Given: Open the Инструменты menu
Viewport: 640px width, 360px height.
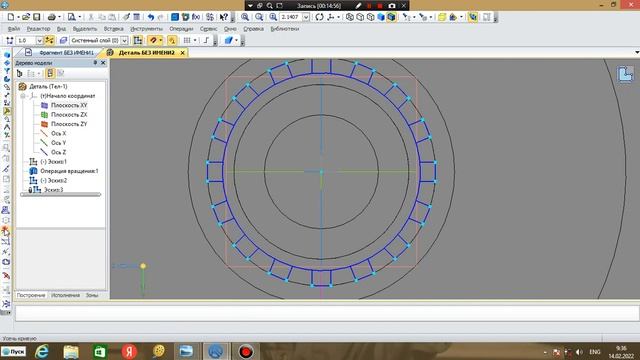Looking at the screenshot, I should [146, 29].
